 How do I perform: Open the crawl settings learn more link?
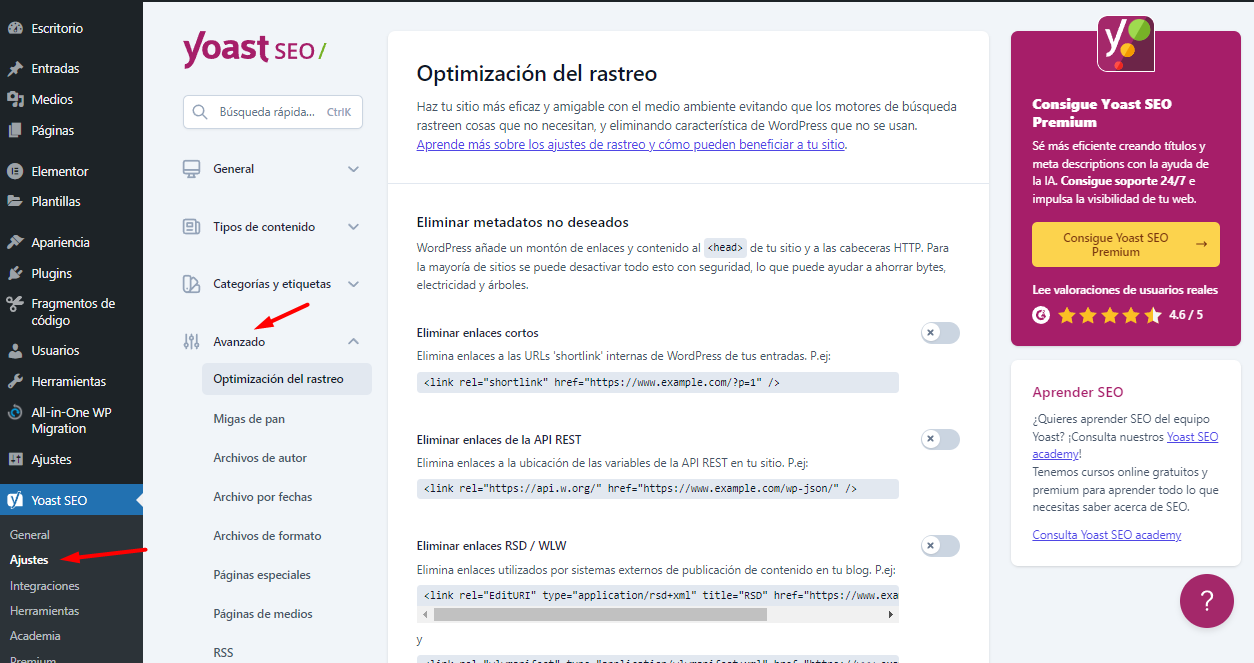[x=631, y=144]
